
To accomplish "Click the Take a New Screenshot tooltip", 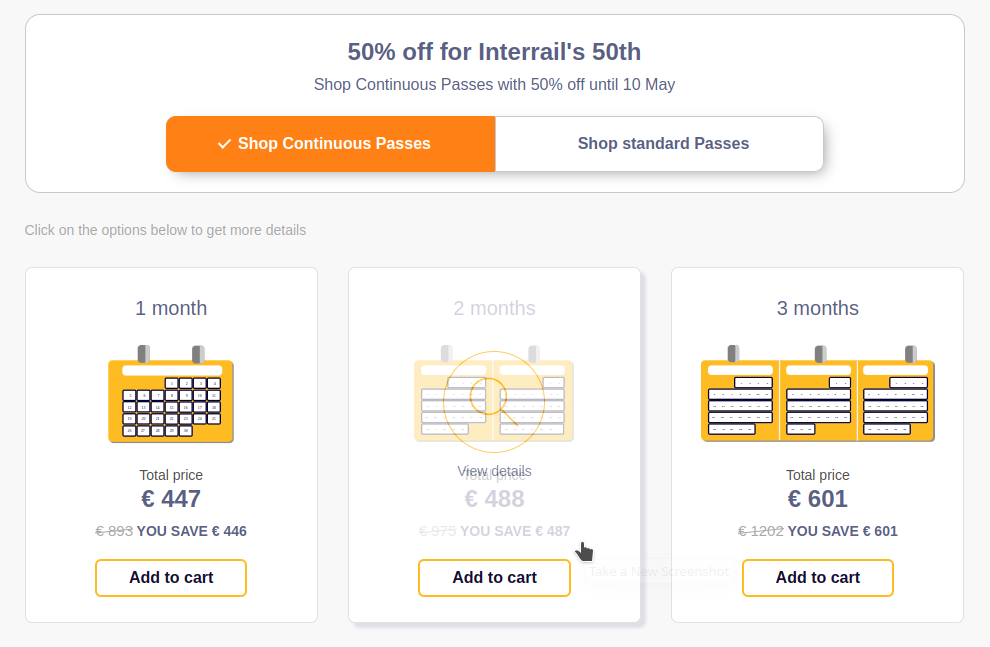I will pyautogui.click(x=659, y=572).
